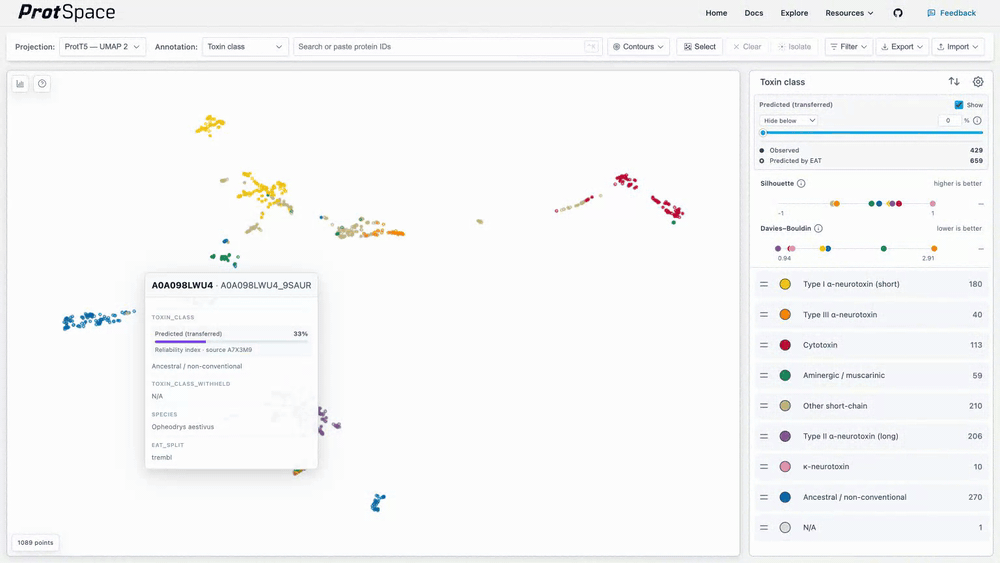1000x563 pixels.
Task: Go to the Home page
Action: point(716,13)
